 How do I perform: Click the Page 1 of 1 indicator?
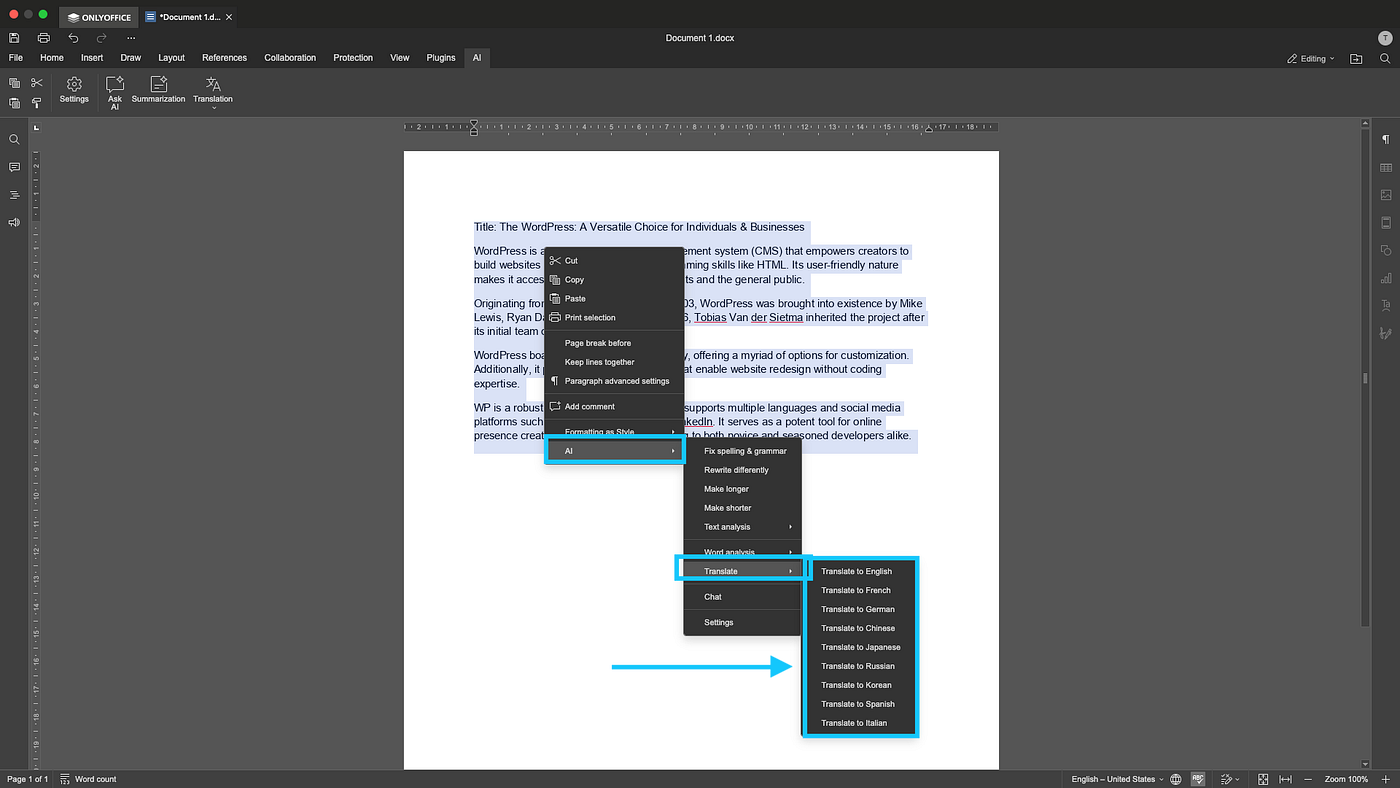(x=28, y=779)
